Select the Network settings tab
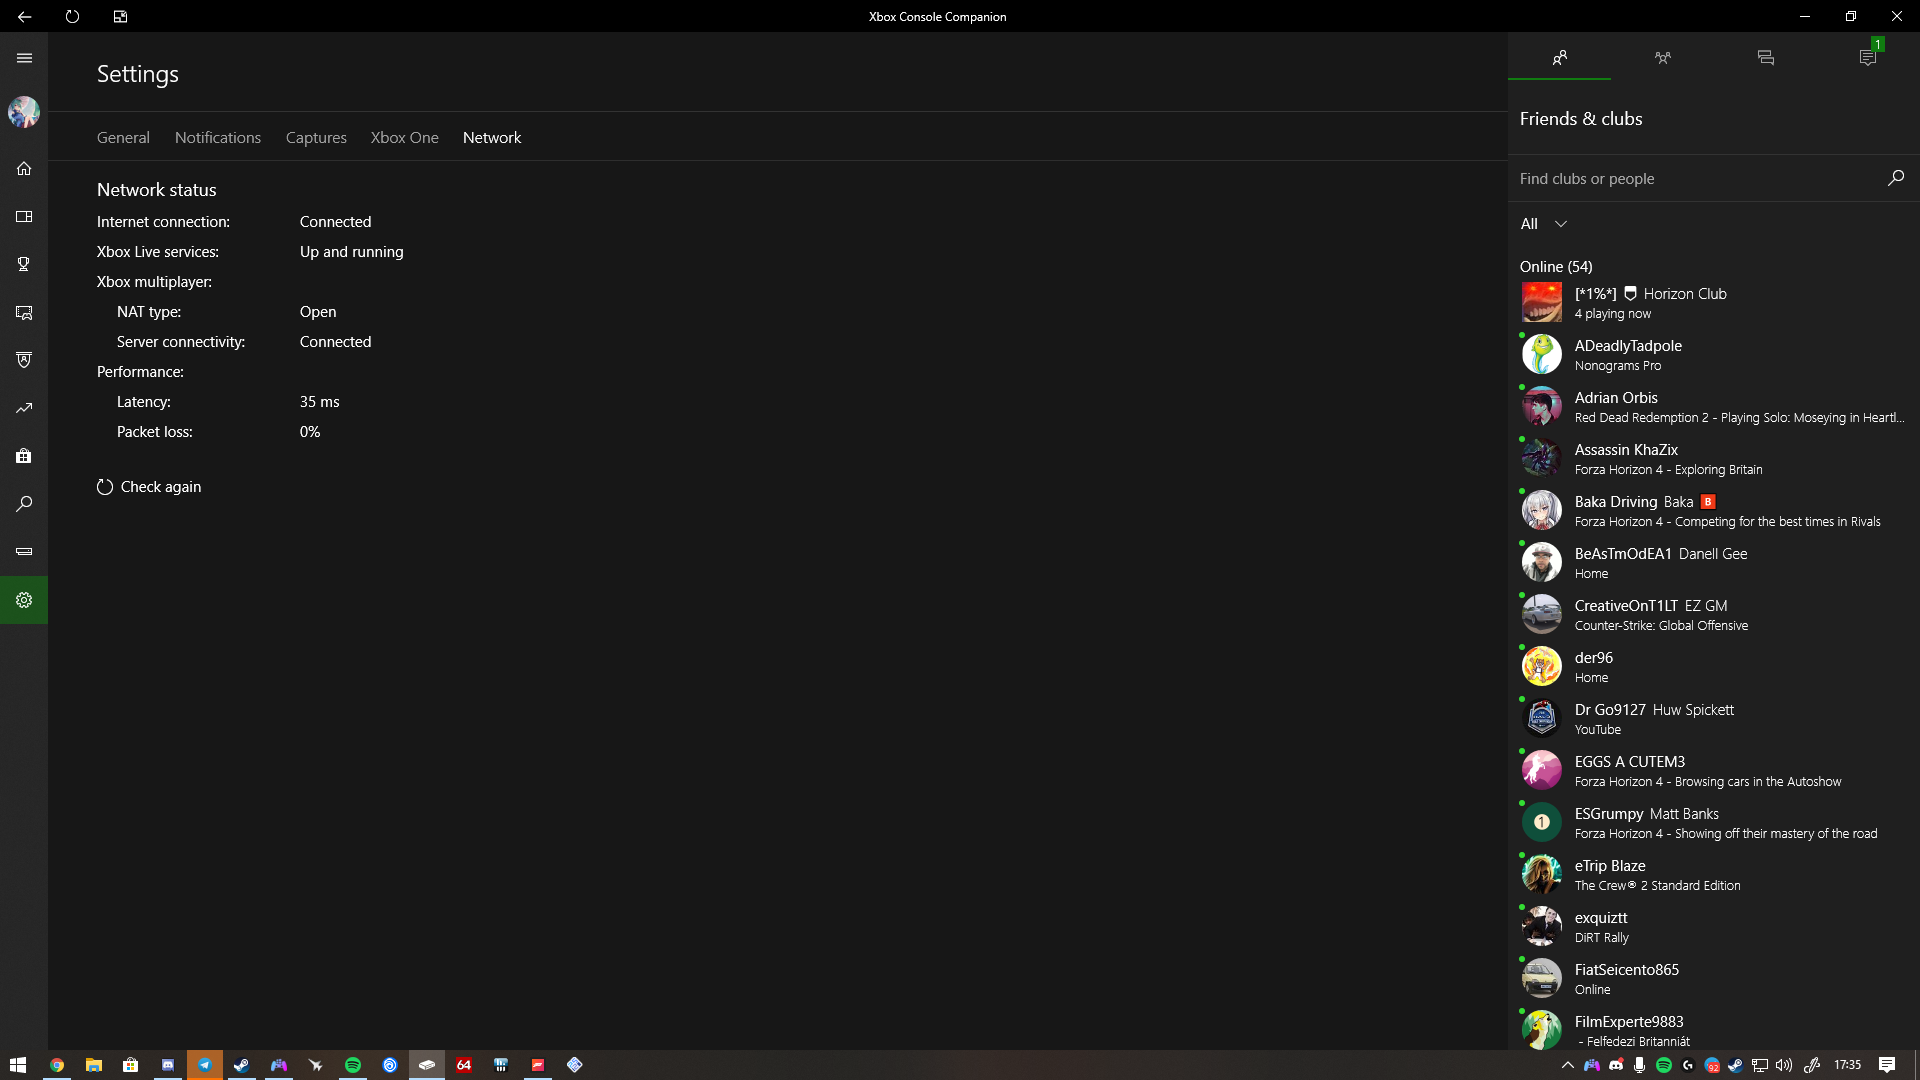The width and height of the screenshot is (1920, 1080). click(492, 138)
